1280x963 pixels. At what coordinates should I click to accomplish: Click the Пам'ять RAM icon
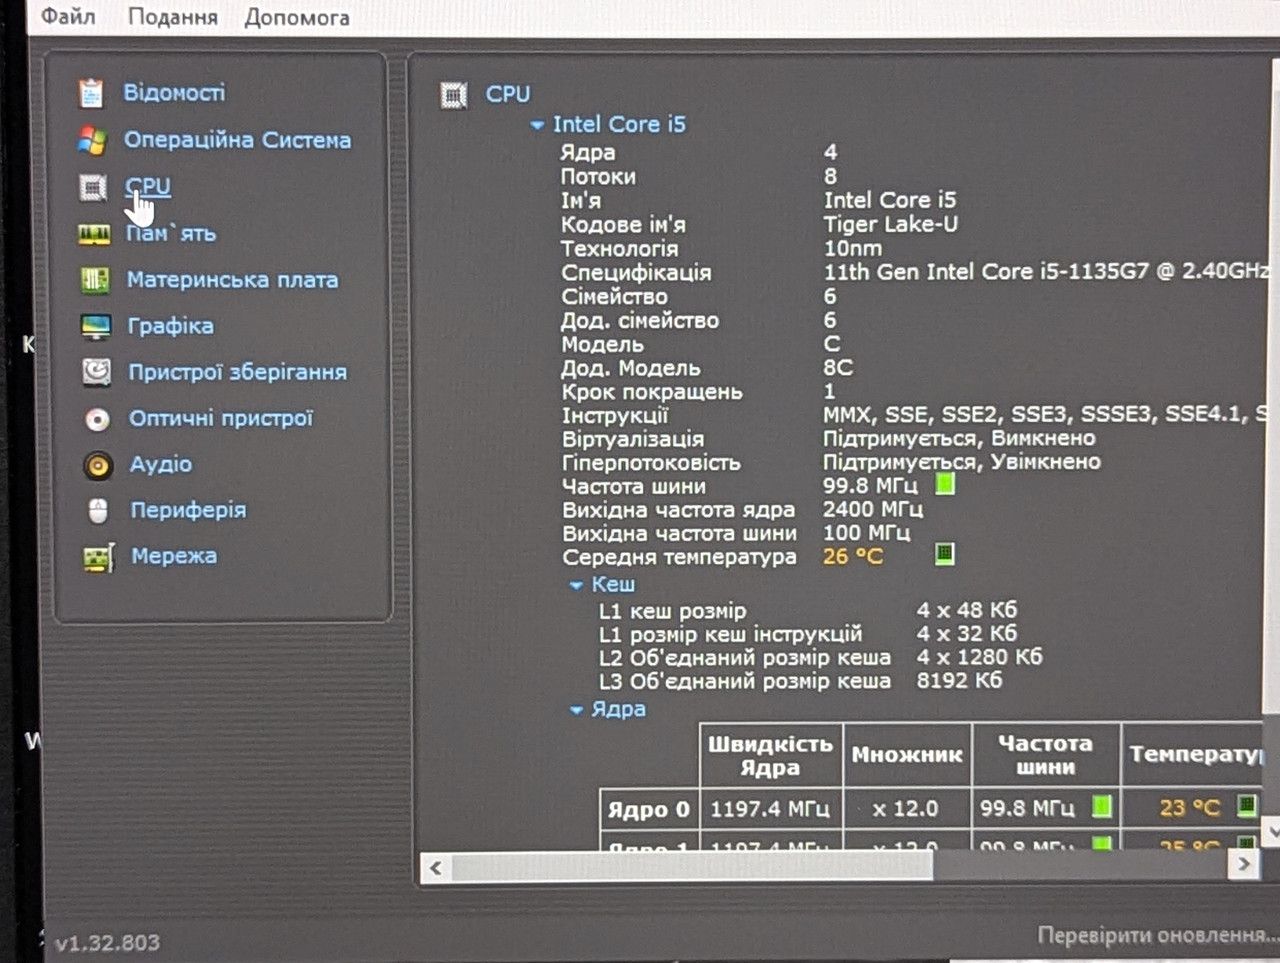94,234
